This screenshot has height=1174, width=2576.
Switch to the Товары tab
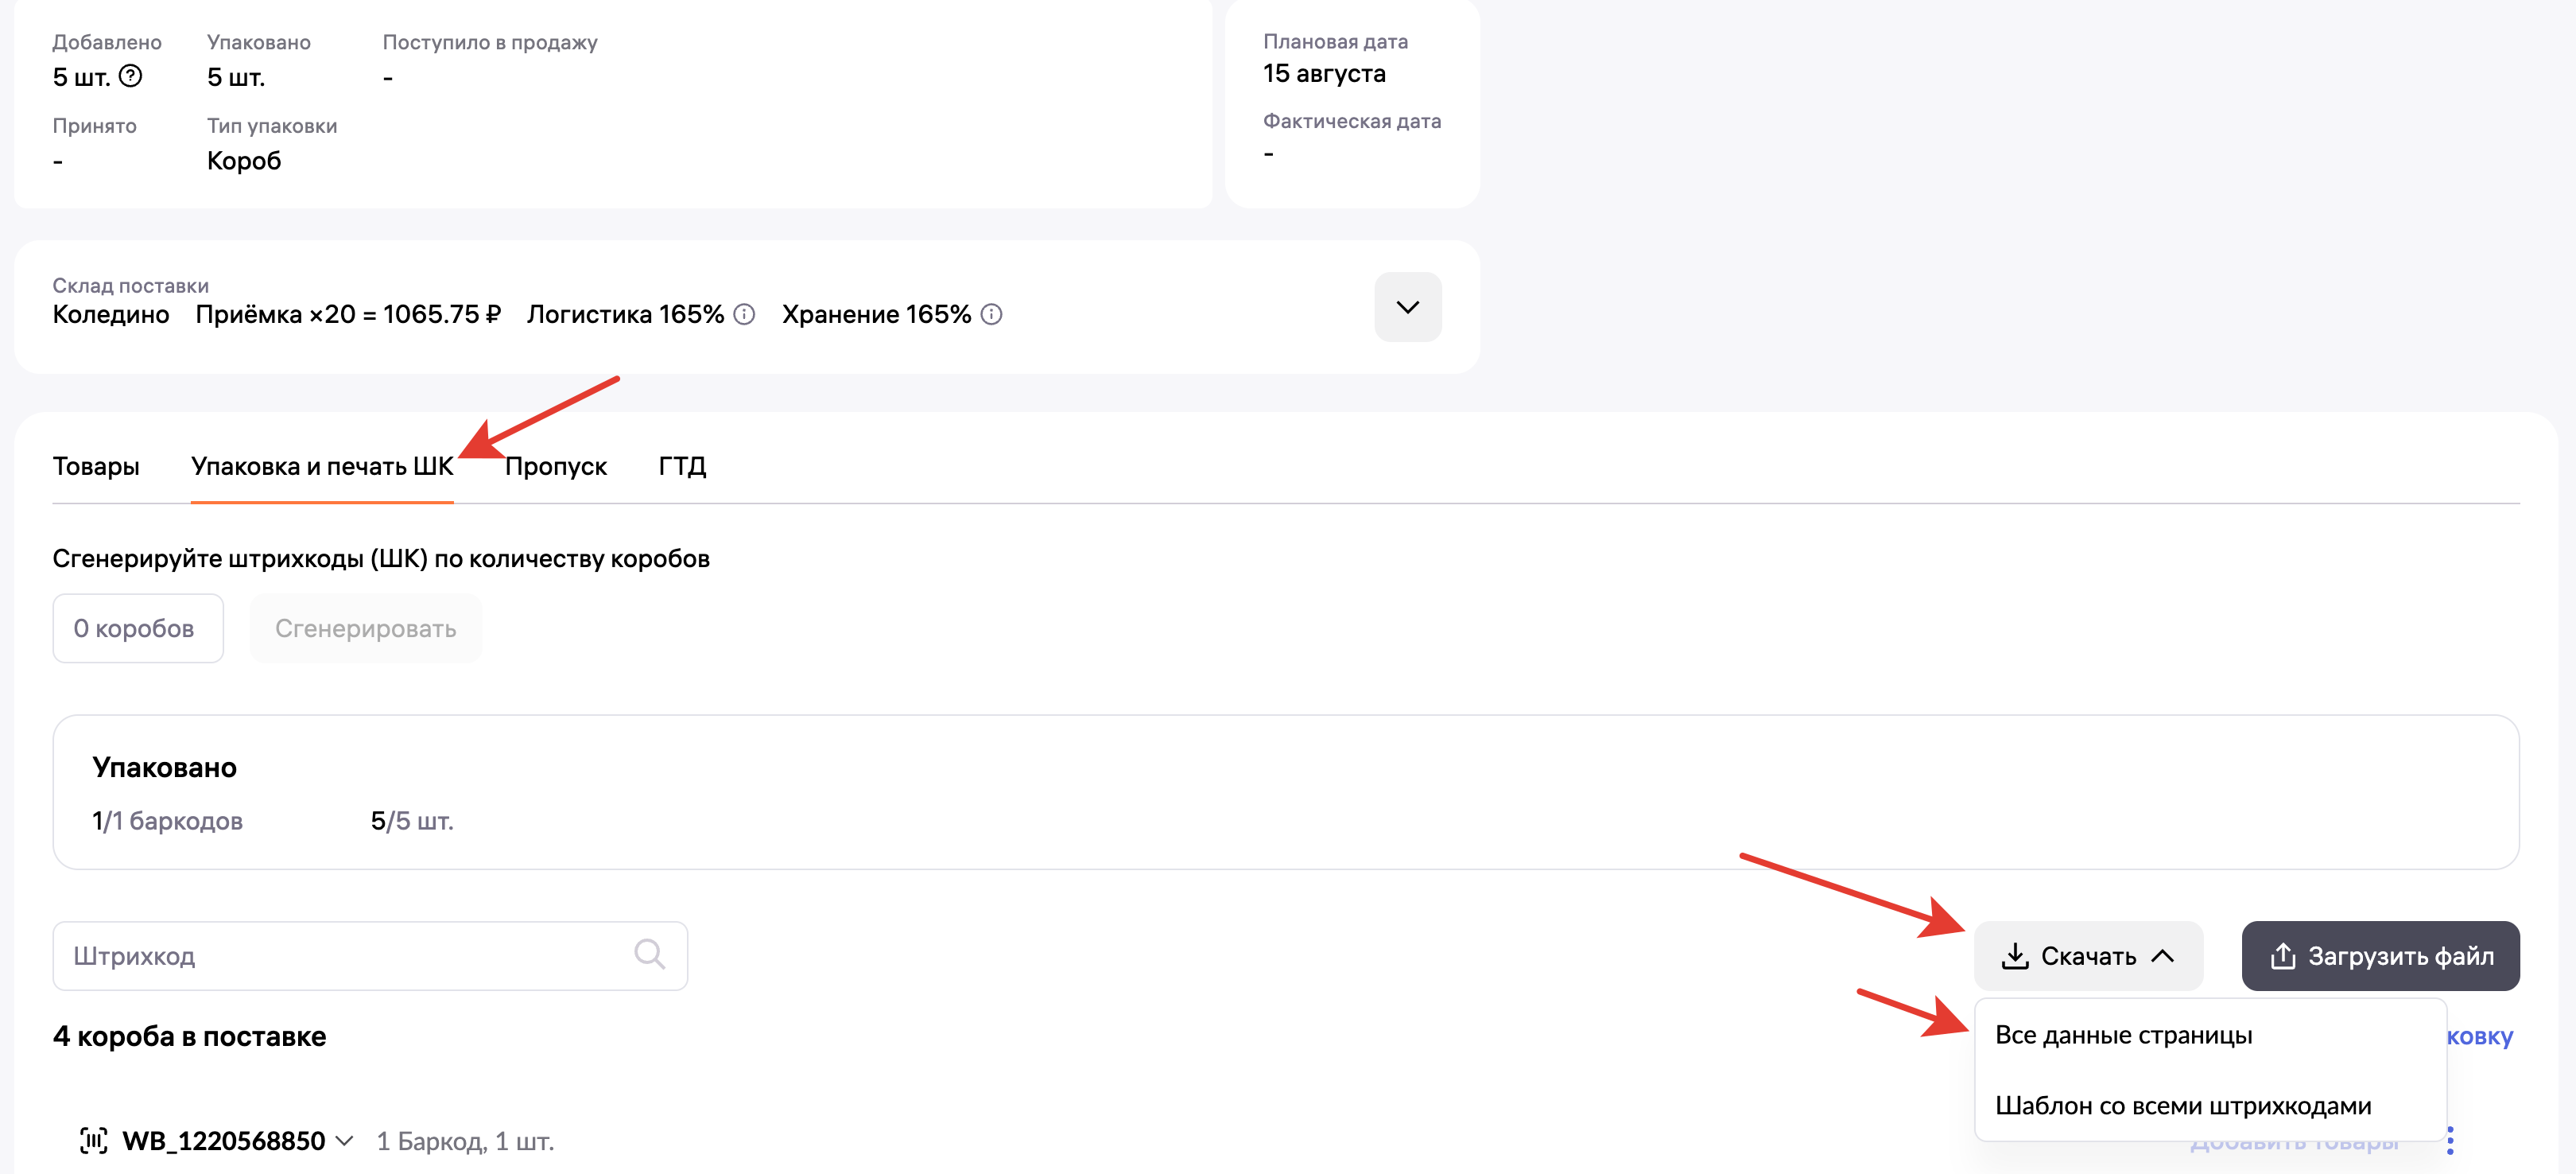pos(96,466)
